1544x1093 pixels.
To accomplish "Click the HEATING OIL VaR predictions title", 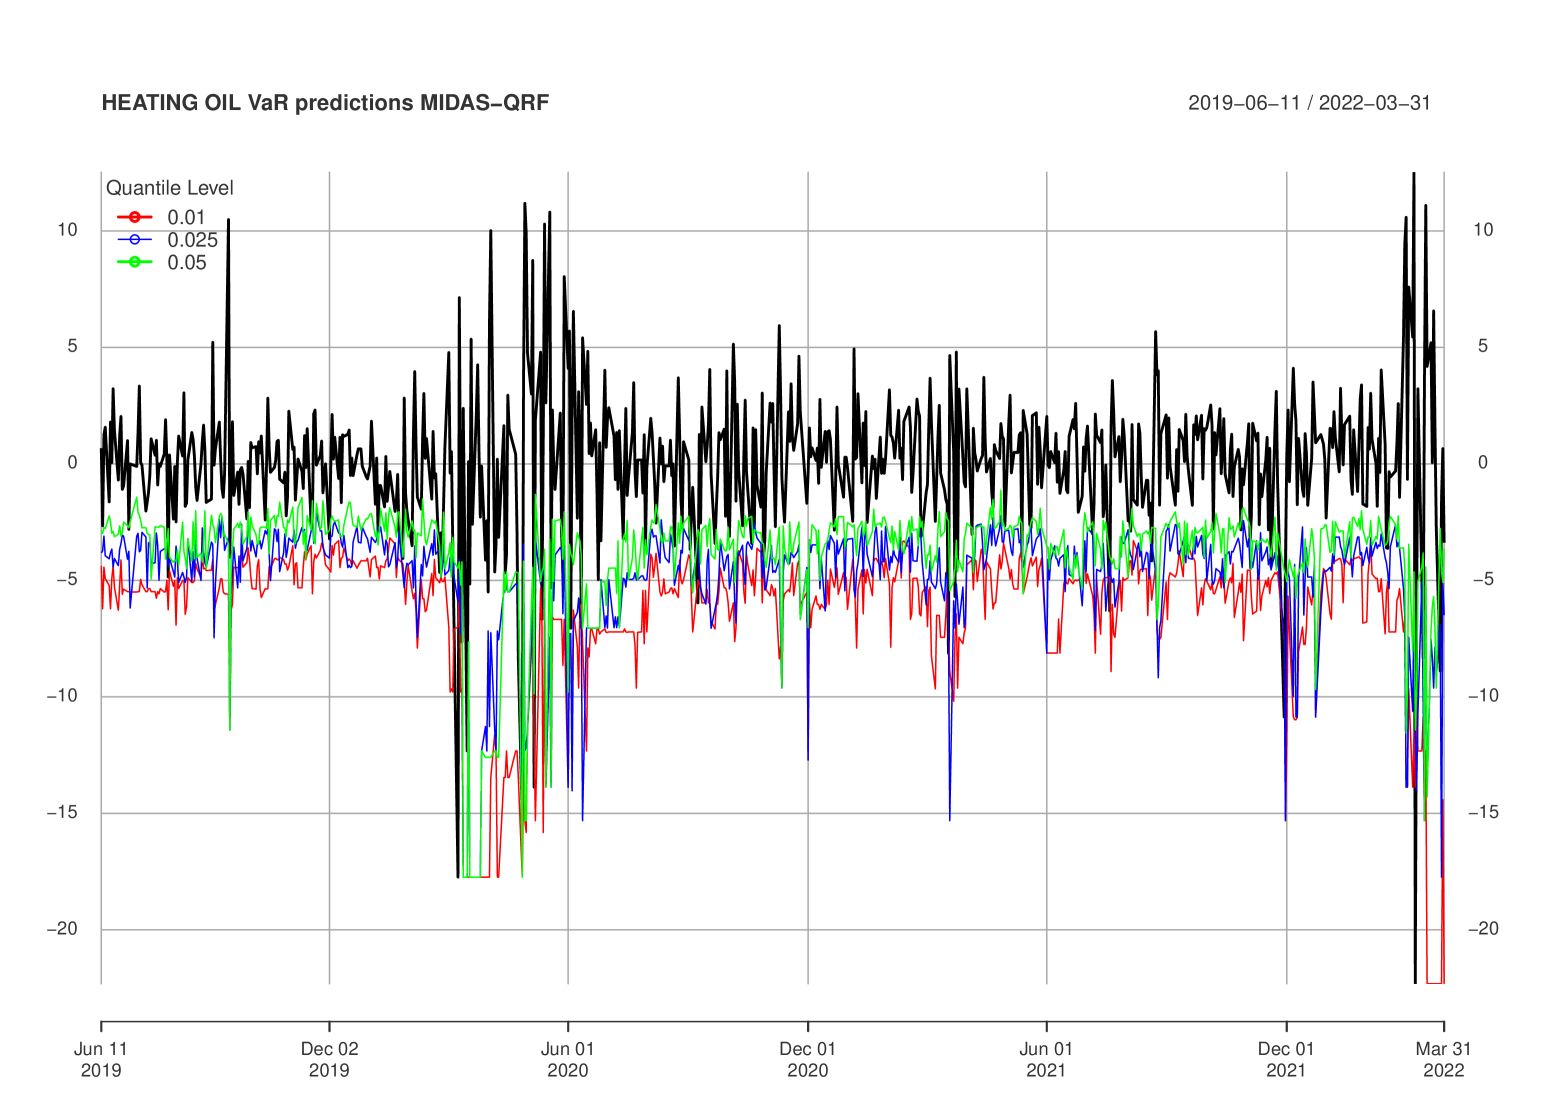I will pos(325,103).
